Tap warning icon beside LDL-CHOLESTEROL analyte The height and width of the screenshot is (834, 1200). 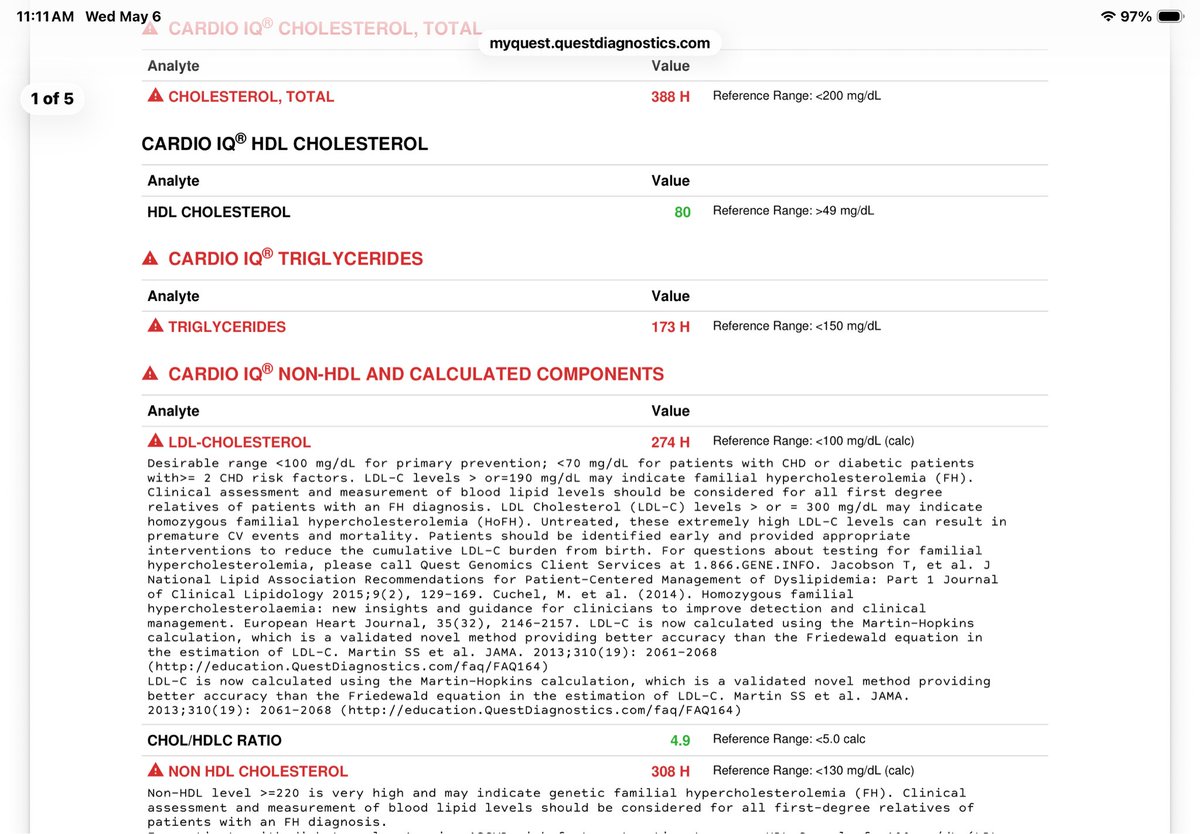[x=155, y=441]
